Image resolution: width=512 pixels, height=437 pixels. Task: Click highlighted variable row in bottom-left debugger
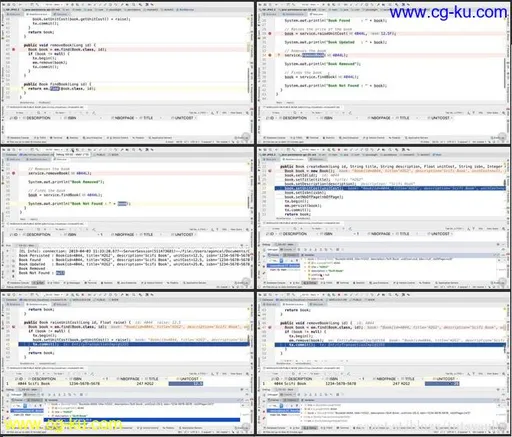(x=142, y=420)
